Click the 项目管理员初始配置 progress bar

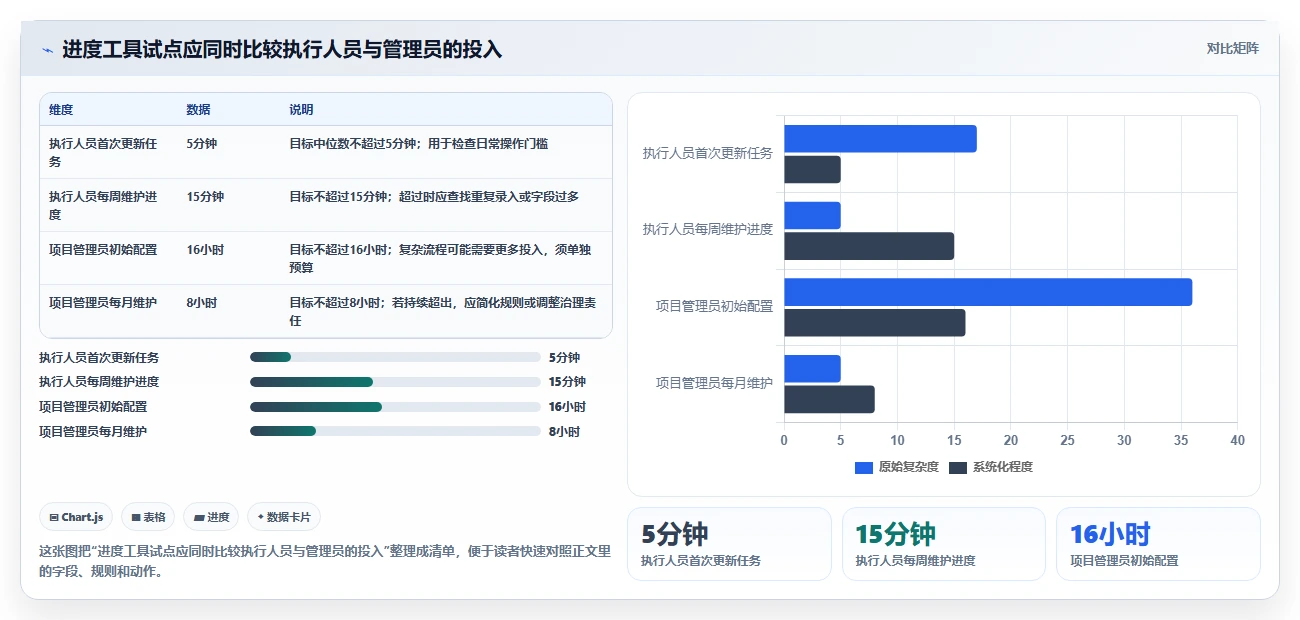click(x=395, y=407)
